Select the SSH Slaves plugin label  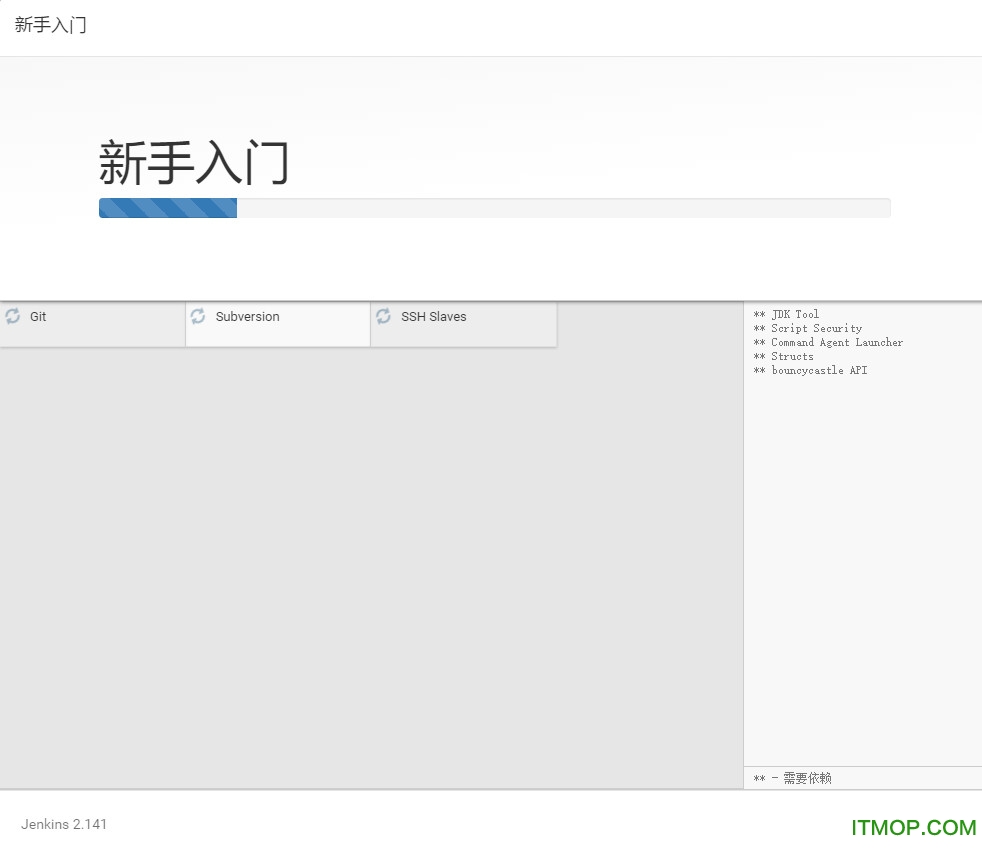tap(433, 317)
